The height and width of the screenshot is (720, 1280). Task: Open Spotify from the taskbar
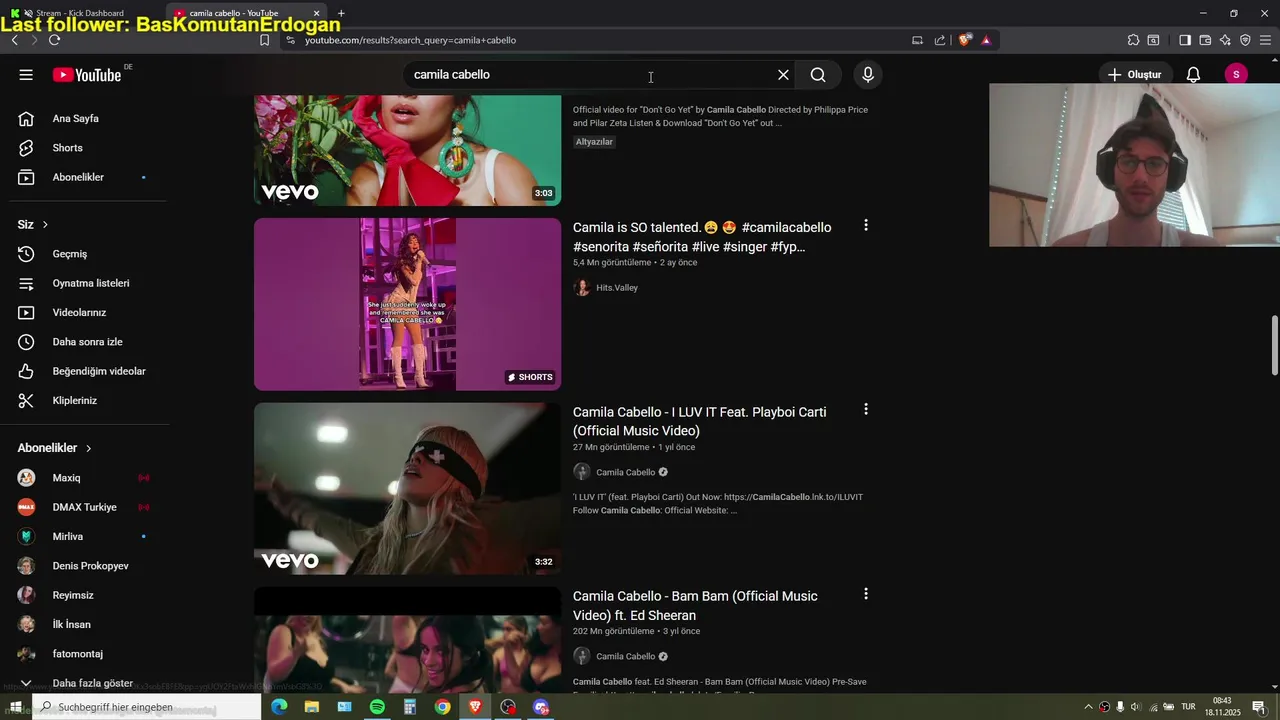[377, 707]
